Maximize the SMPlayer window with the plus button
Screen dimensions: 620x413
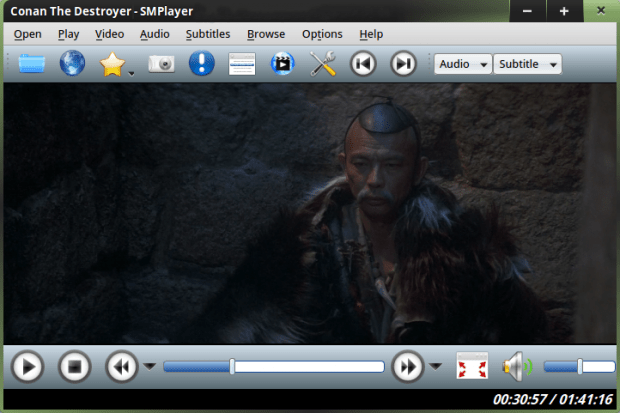pos(564,11)
